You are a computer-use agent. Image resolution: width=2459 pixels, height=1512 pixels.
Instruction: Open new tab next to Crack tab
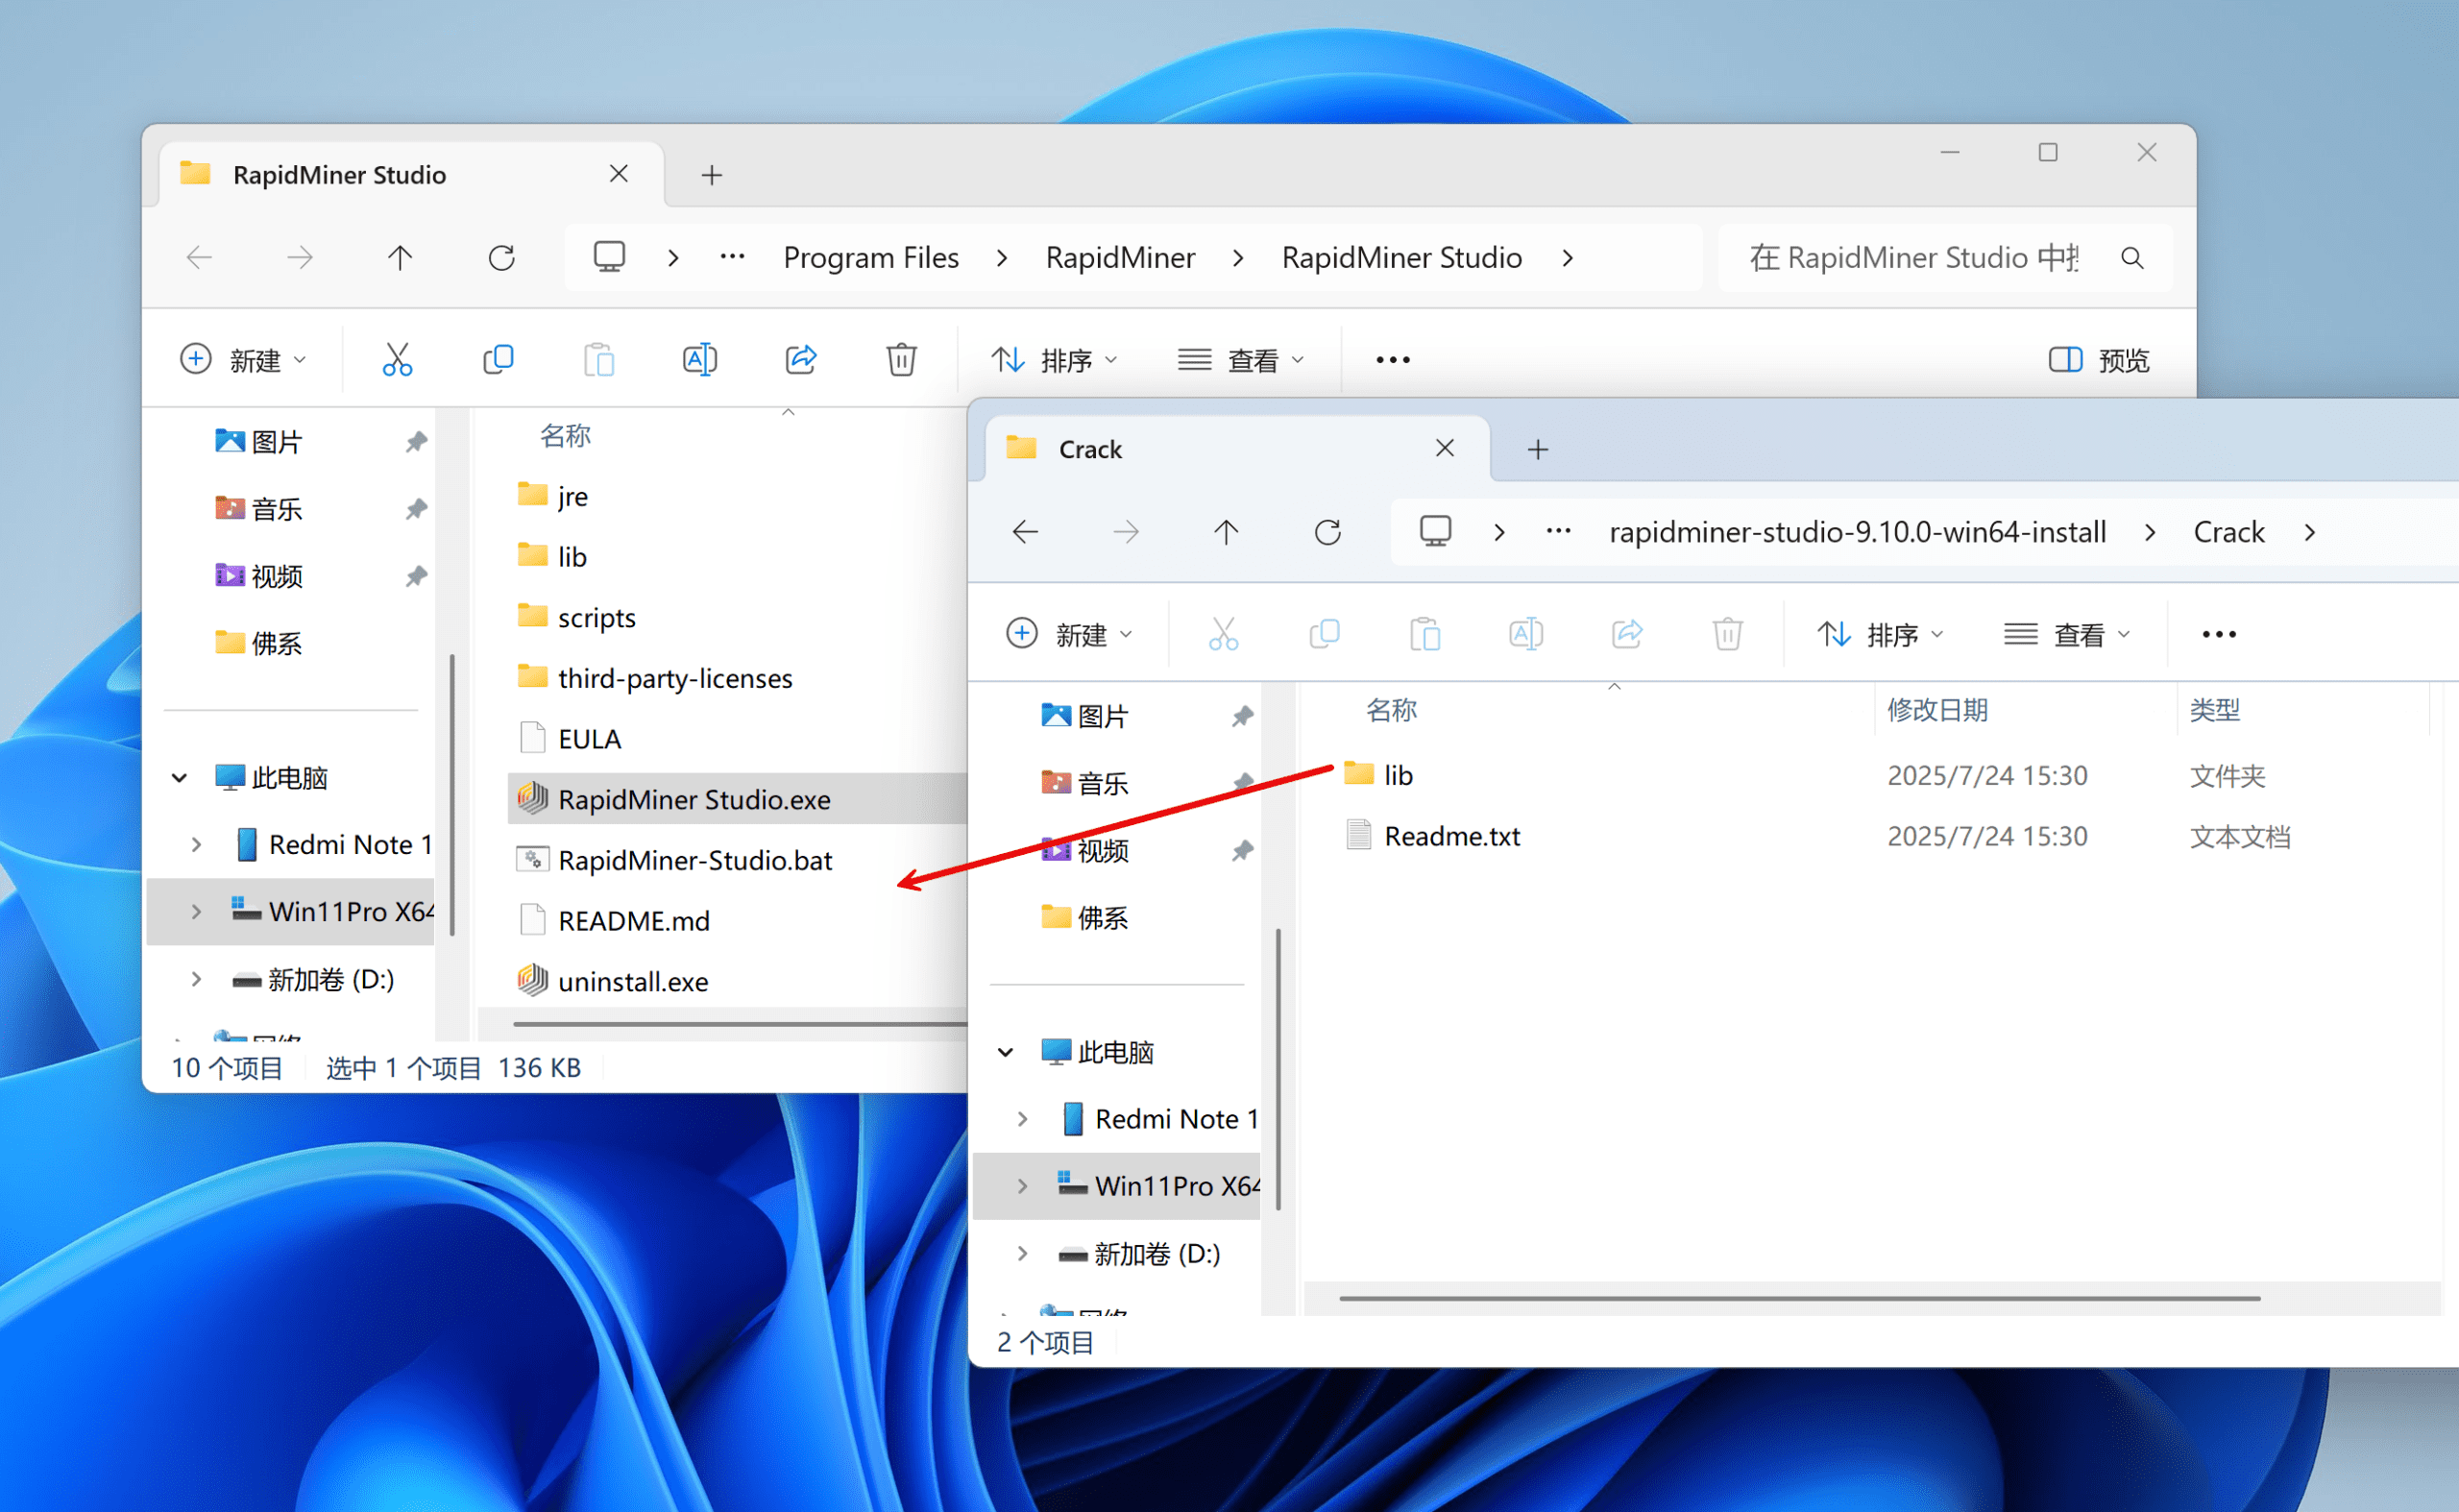click(1537, 450)
